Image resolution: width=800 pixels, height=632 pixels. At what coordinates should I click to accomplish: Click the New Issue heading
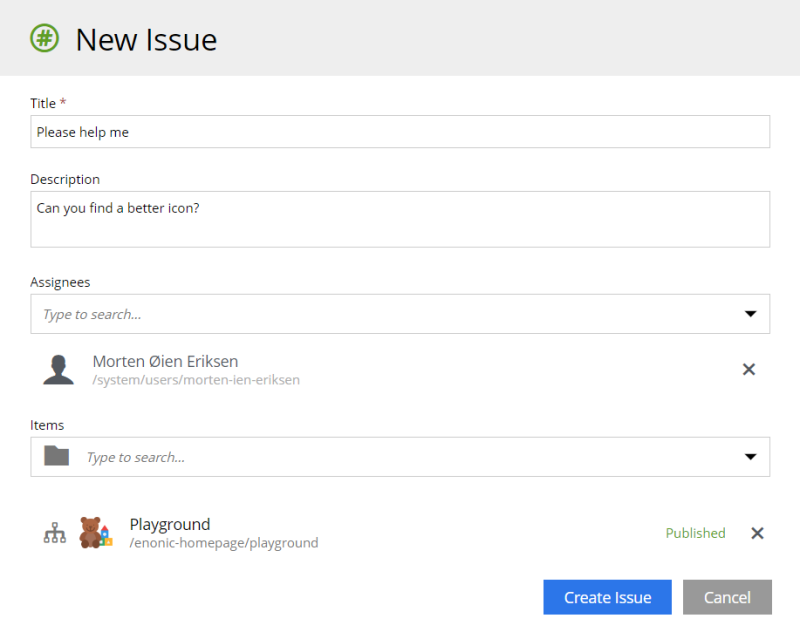click(146, 40)
